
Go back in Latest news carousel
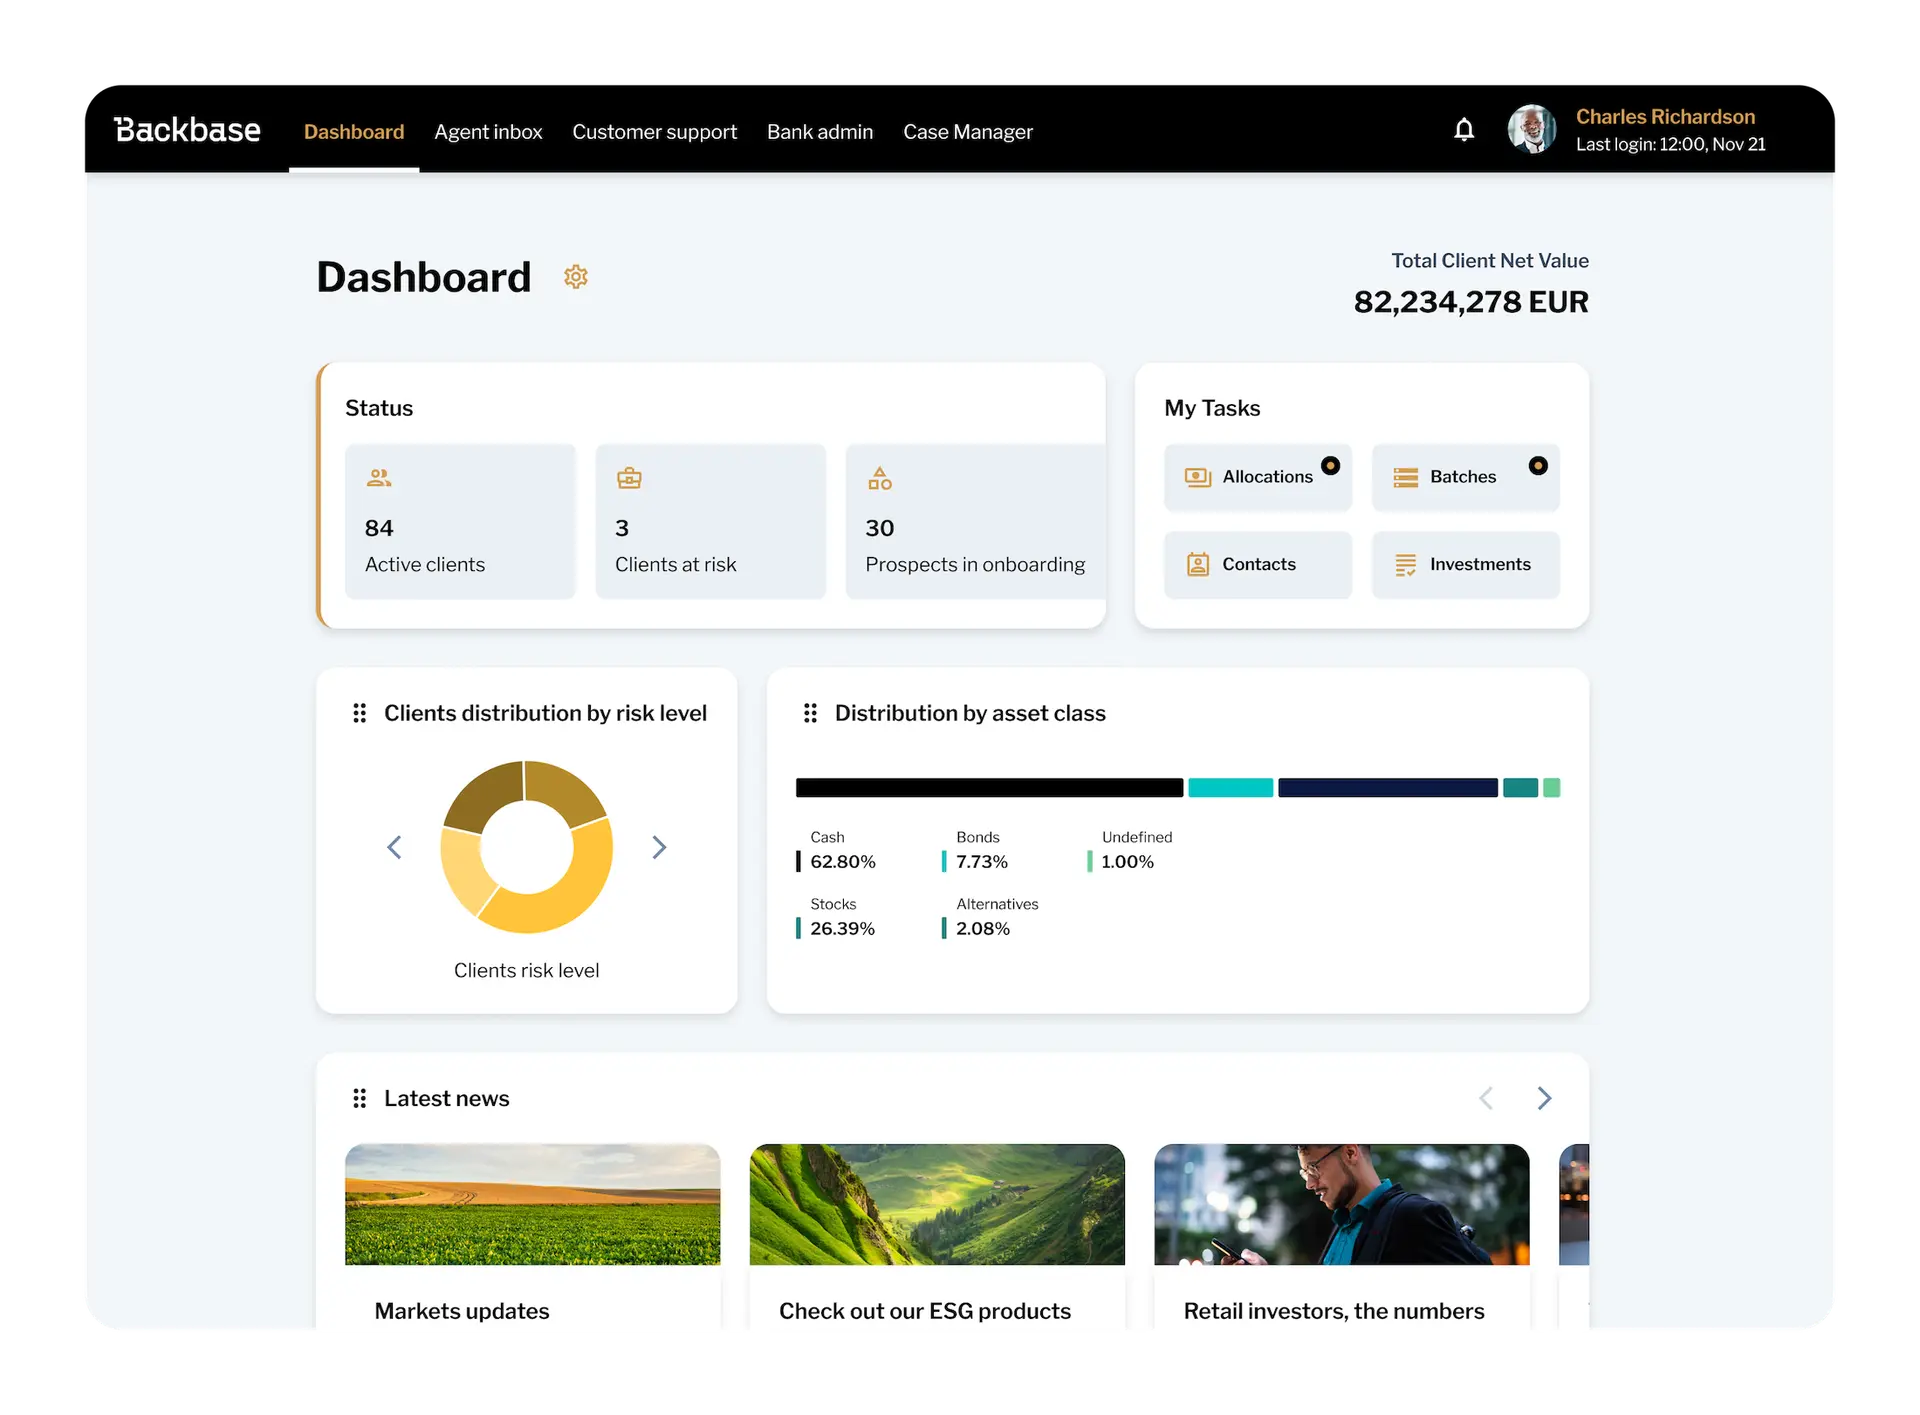click(x=1486, y=1098)
